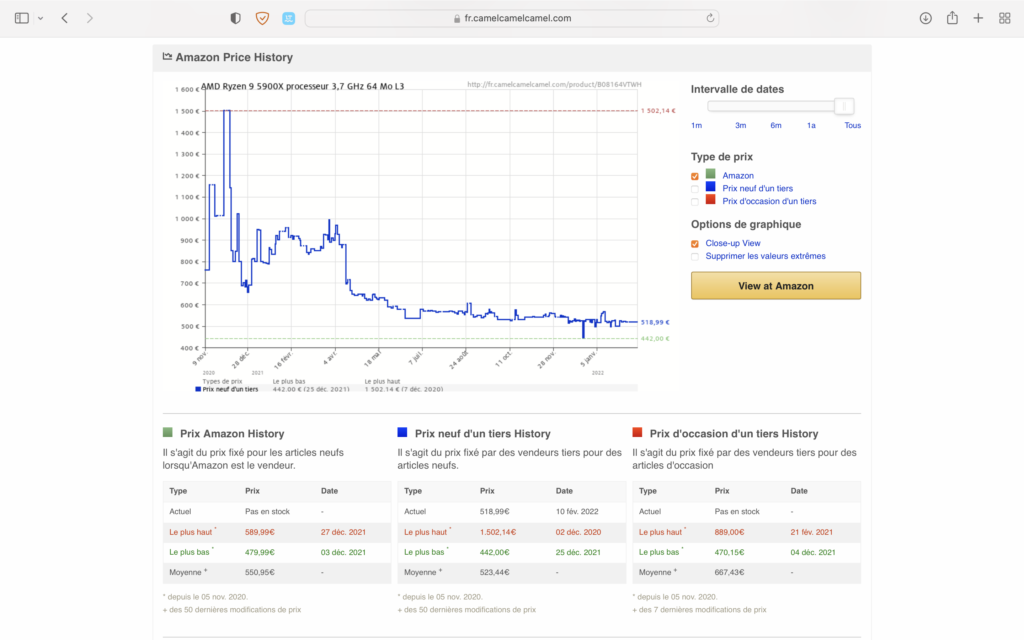This screenshot has height=640, width=1024.
Task: Click the red swatch under Type de prix
Action: (x=711, y=199)
